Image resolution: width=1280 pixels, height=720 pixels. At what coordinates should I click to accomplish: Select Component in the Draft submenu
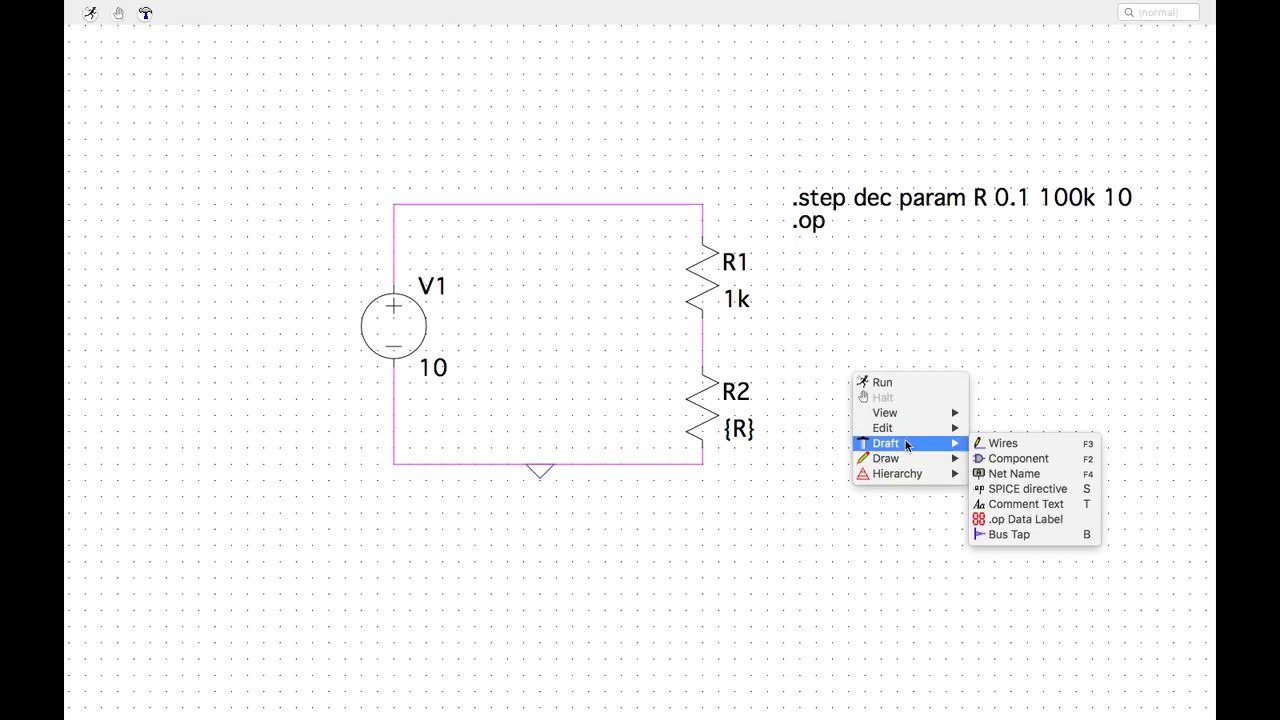coord(1034,459)
